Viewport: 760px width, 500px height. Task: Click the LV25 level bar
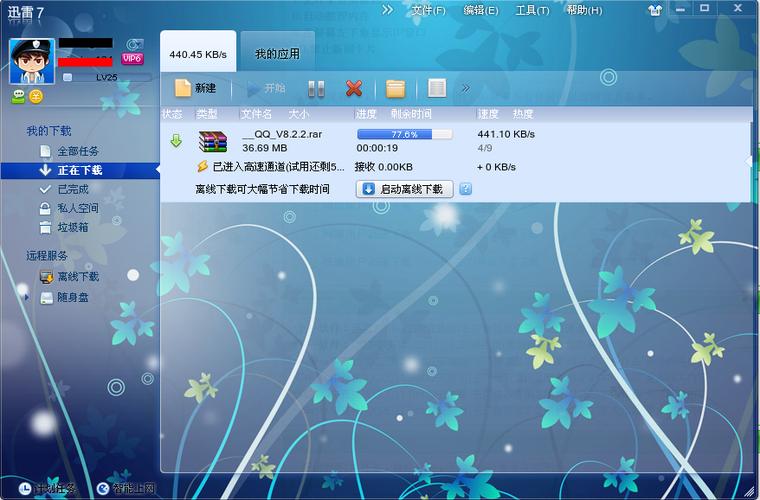tap(107, 77)
